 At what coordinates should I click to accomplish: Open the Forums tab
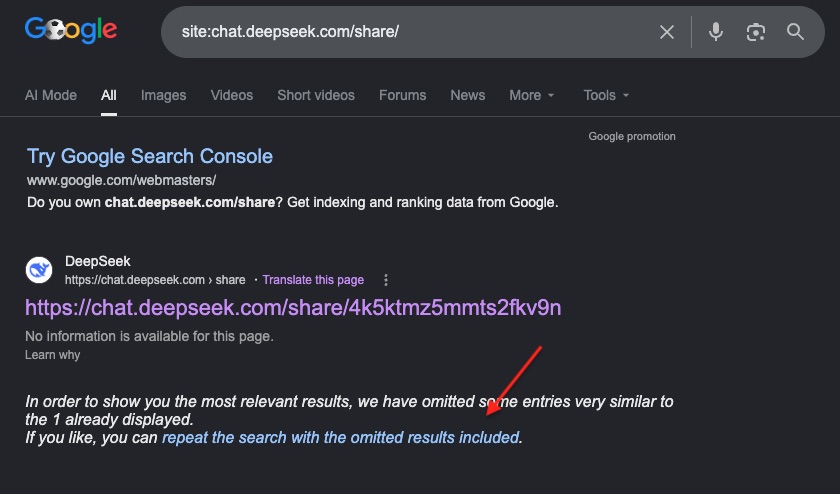402,95
